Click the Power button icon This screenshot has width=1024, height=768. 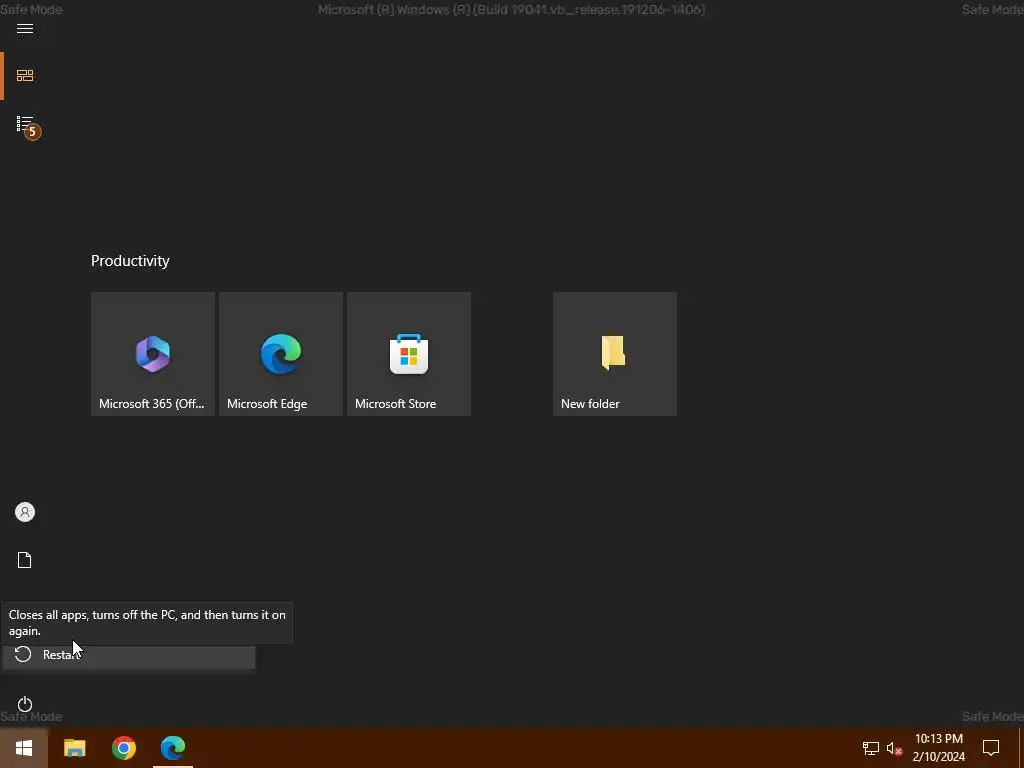pyautogui.click(x=25, y=704)
